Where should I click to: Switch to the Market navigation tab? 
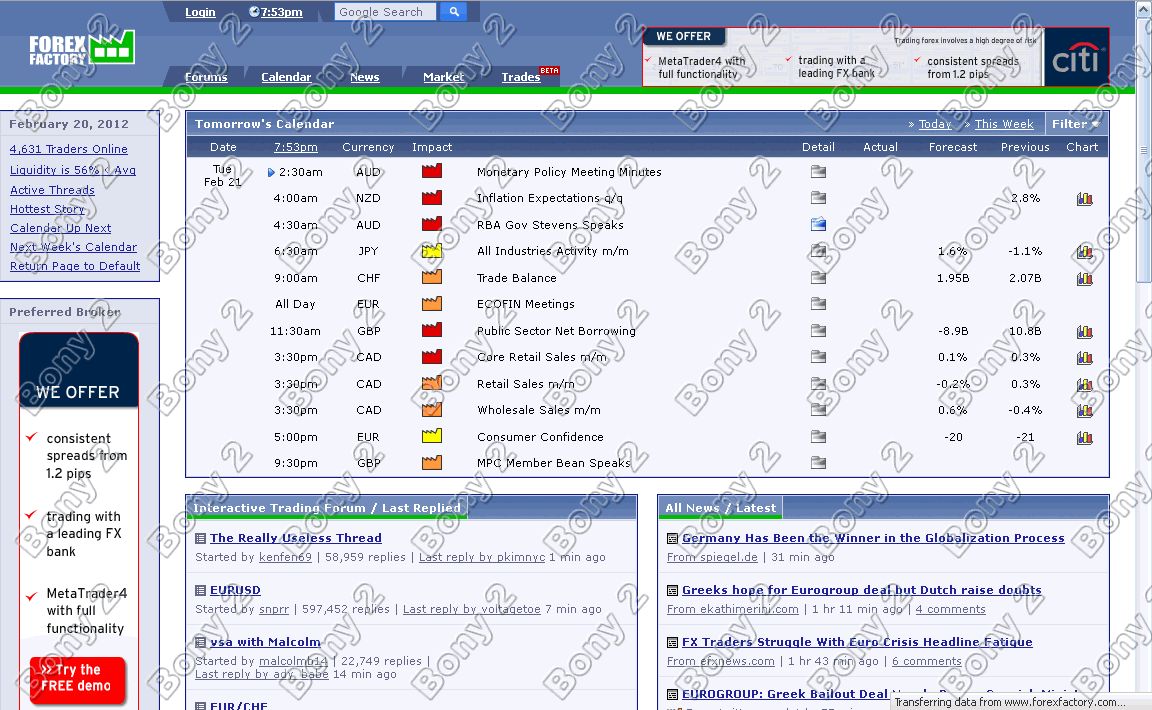point(443,77)
